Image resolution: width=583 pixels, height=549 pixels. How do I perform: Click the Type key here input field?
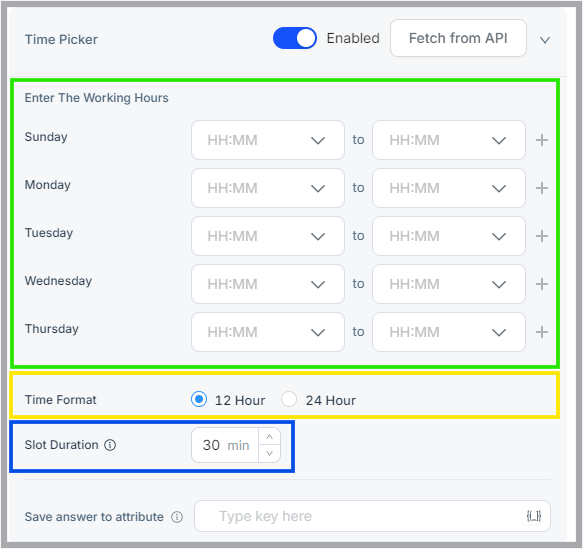coord(372,516)
